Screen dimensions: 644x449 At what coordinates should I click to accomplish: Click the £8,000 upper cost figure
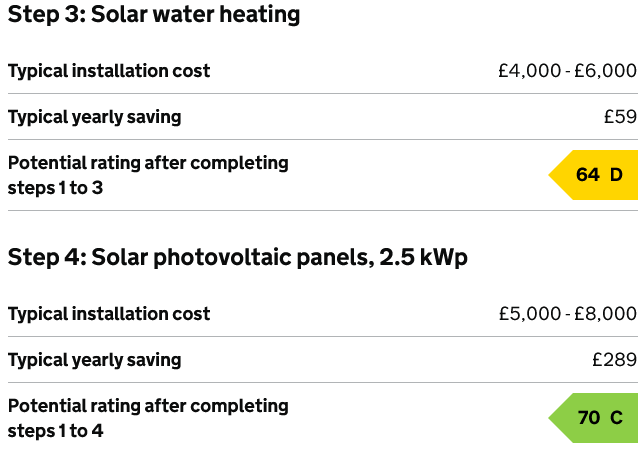tap(606, 314)
